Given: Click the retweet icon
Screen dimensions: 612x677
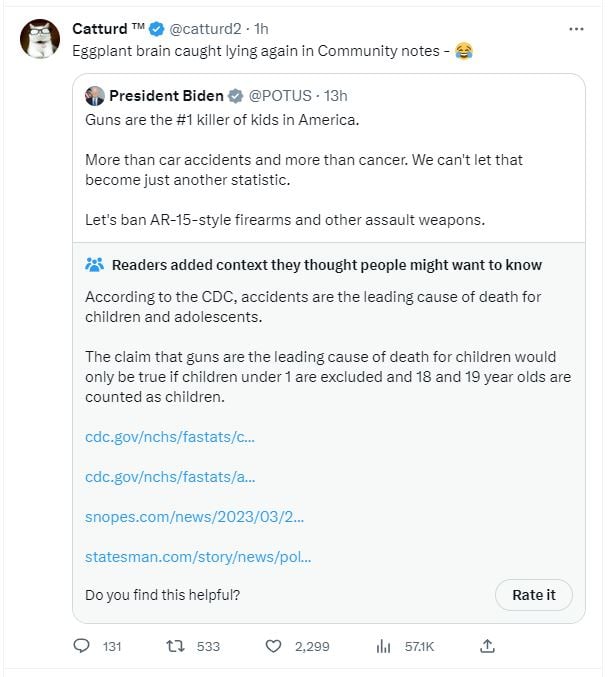Looking at the screenshot, I should point(177,647).
